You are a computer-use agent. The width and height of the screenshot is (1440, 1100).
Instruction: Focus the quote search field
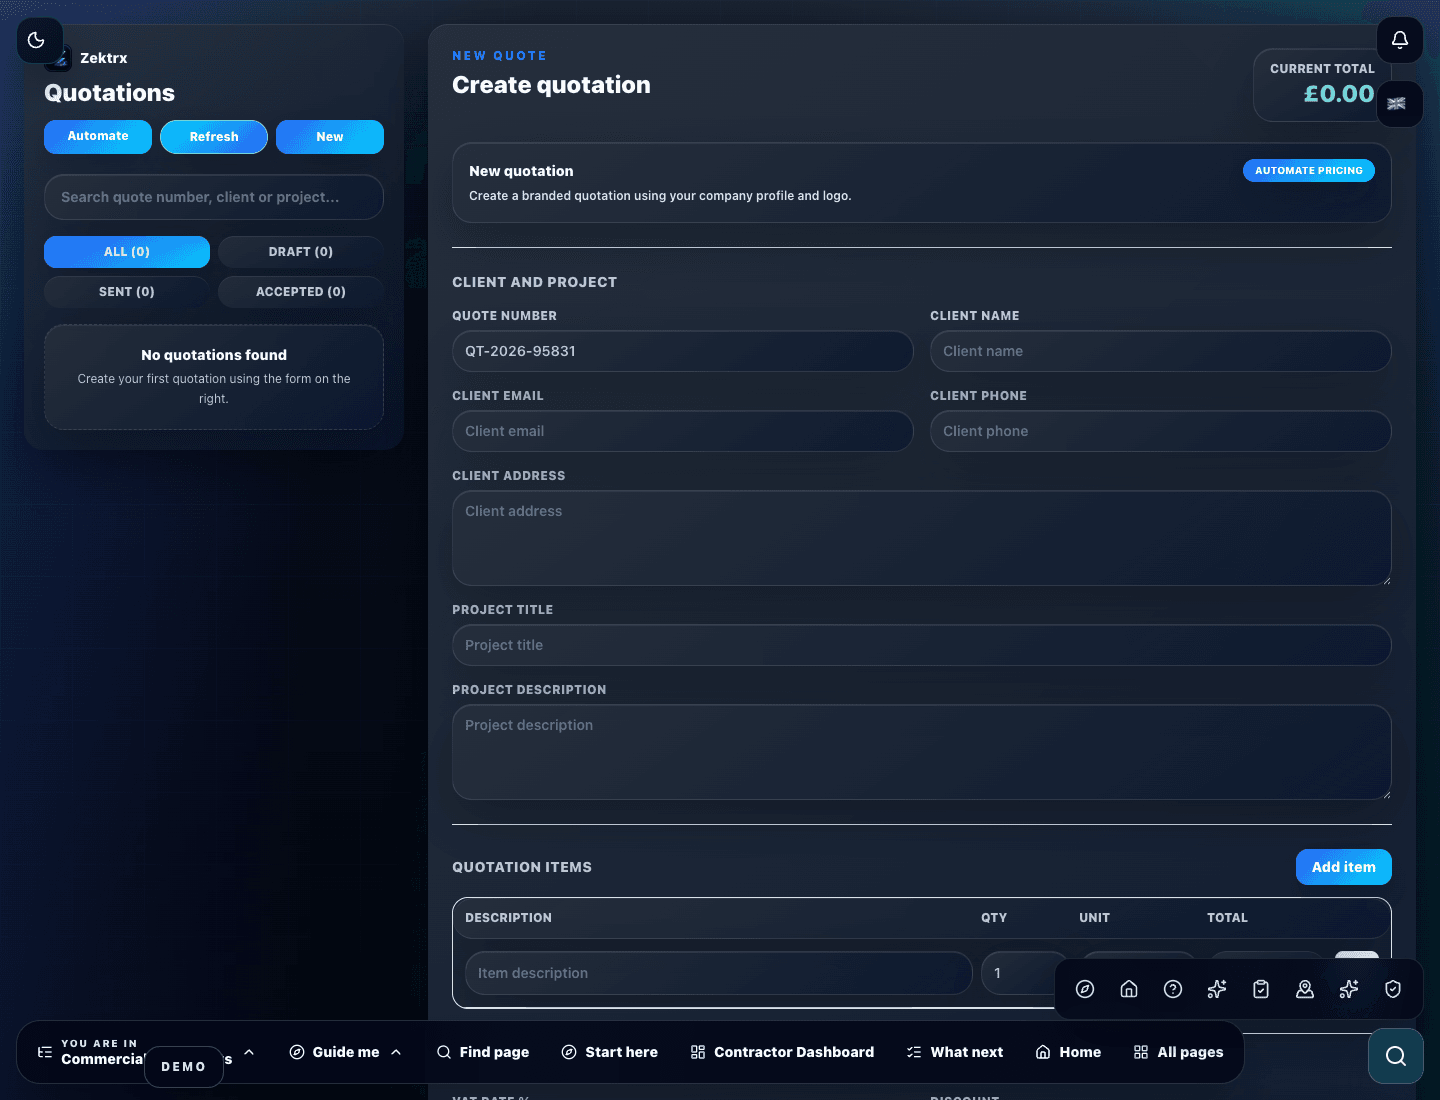214,197
